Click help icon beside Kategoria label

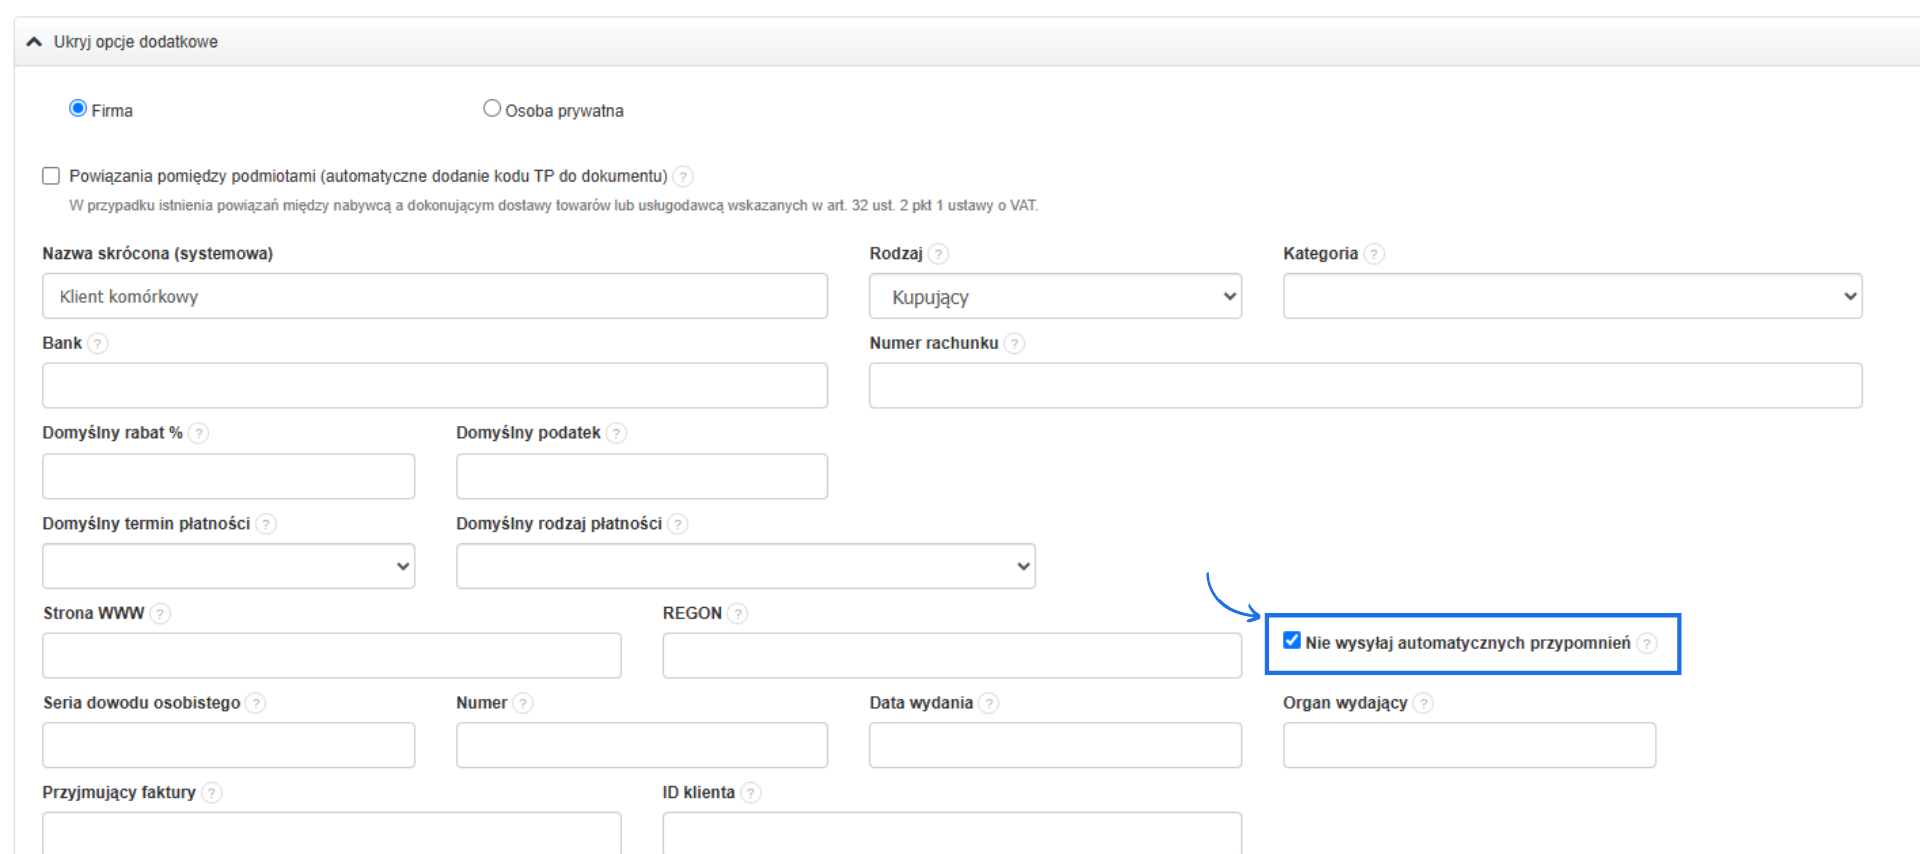click(1374, 254)
